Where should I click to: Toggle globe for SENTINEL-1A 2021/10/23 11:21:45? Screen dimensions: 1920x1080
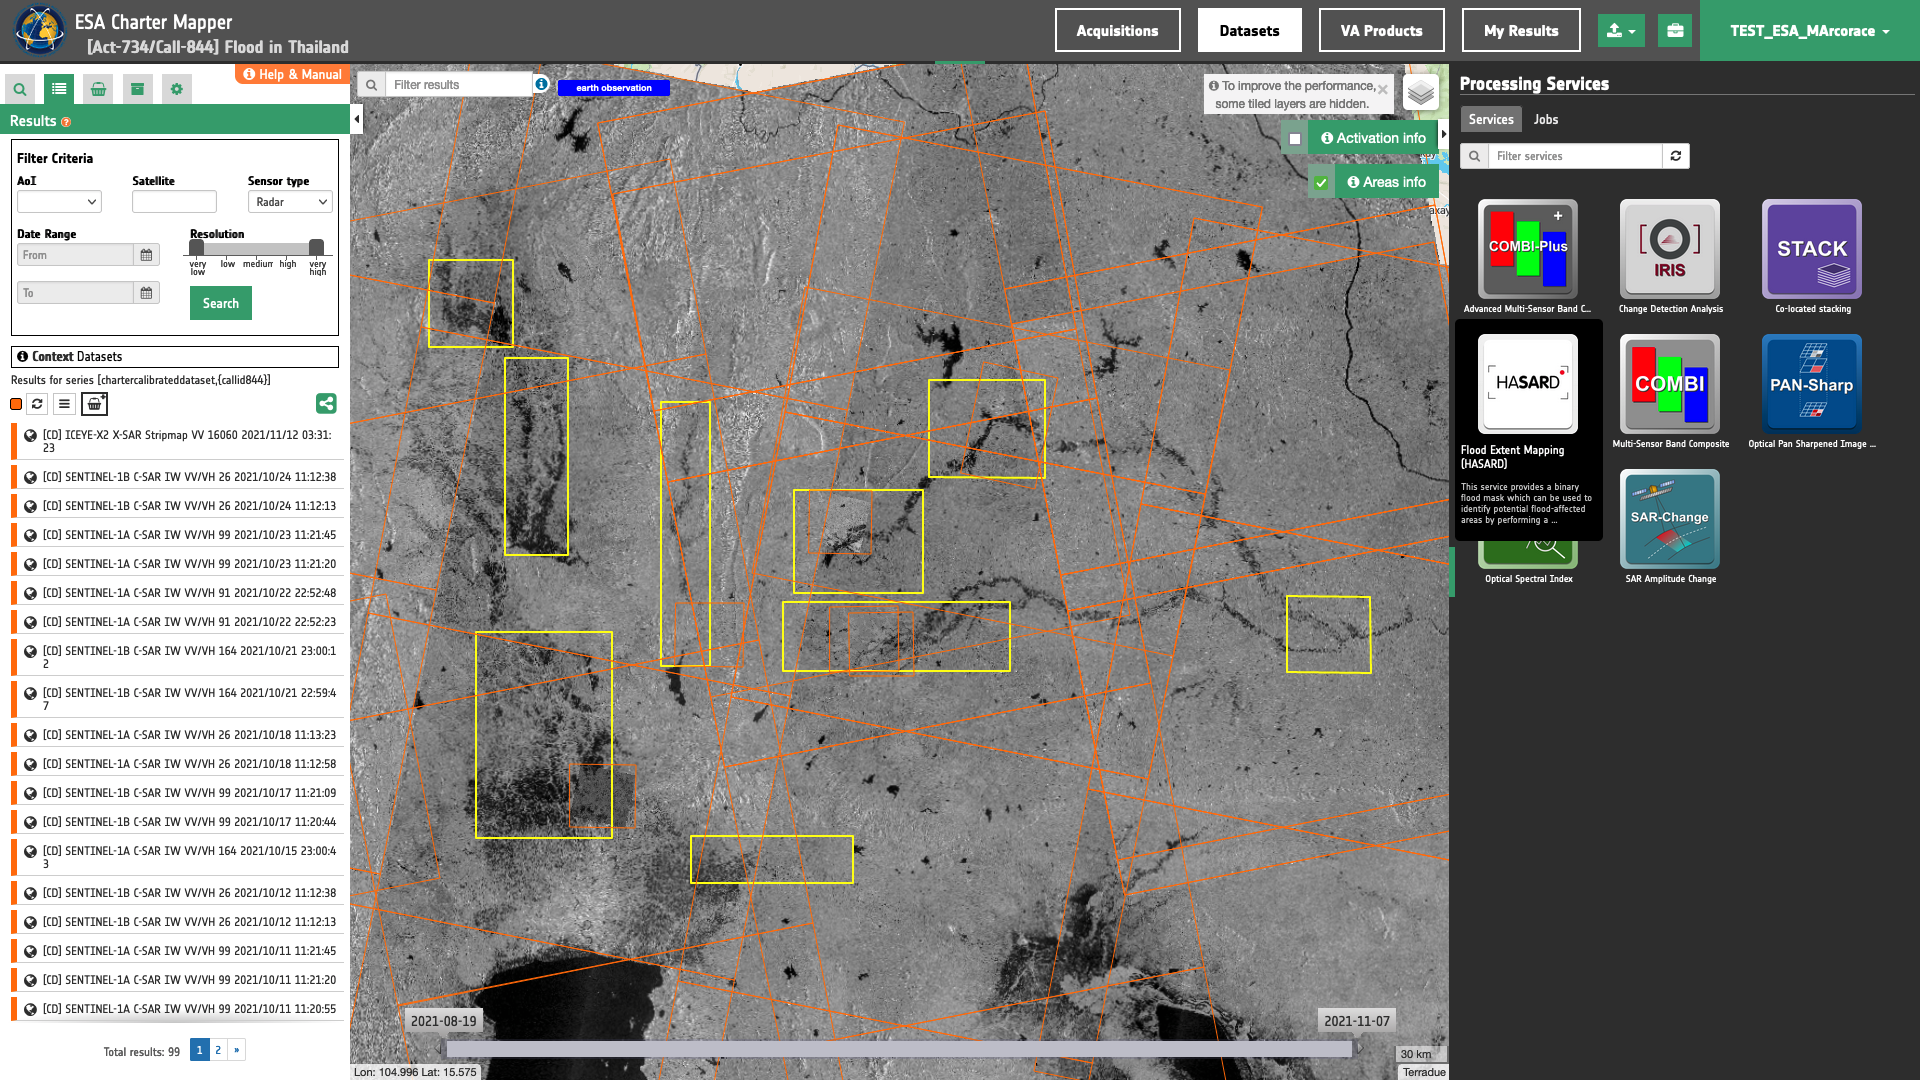(x=31, y=536)
